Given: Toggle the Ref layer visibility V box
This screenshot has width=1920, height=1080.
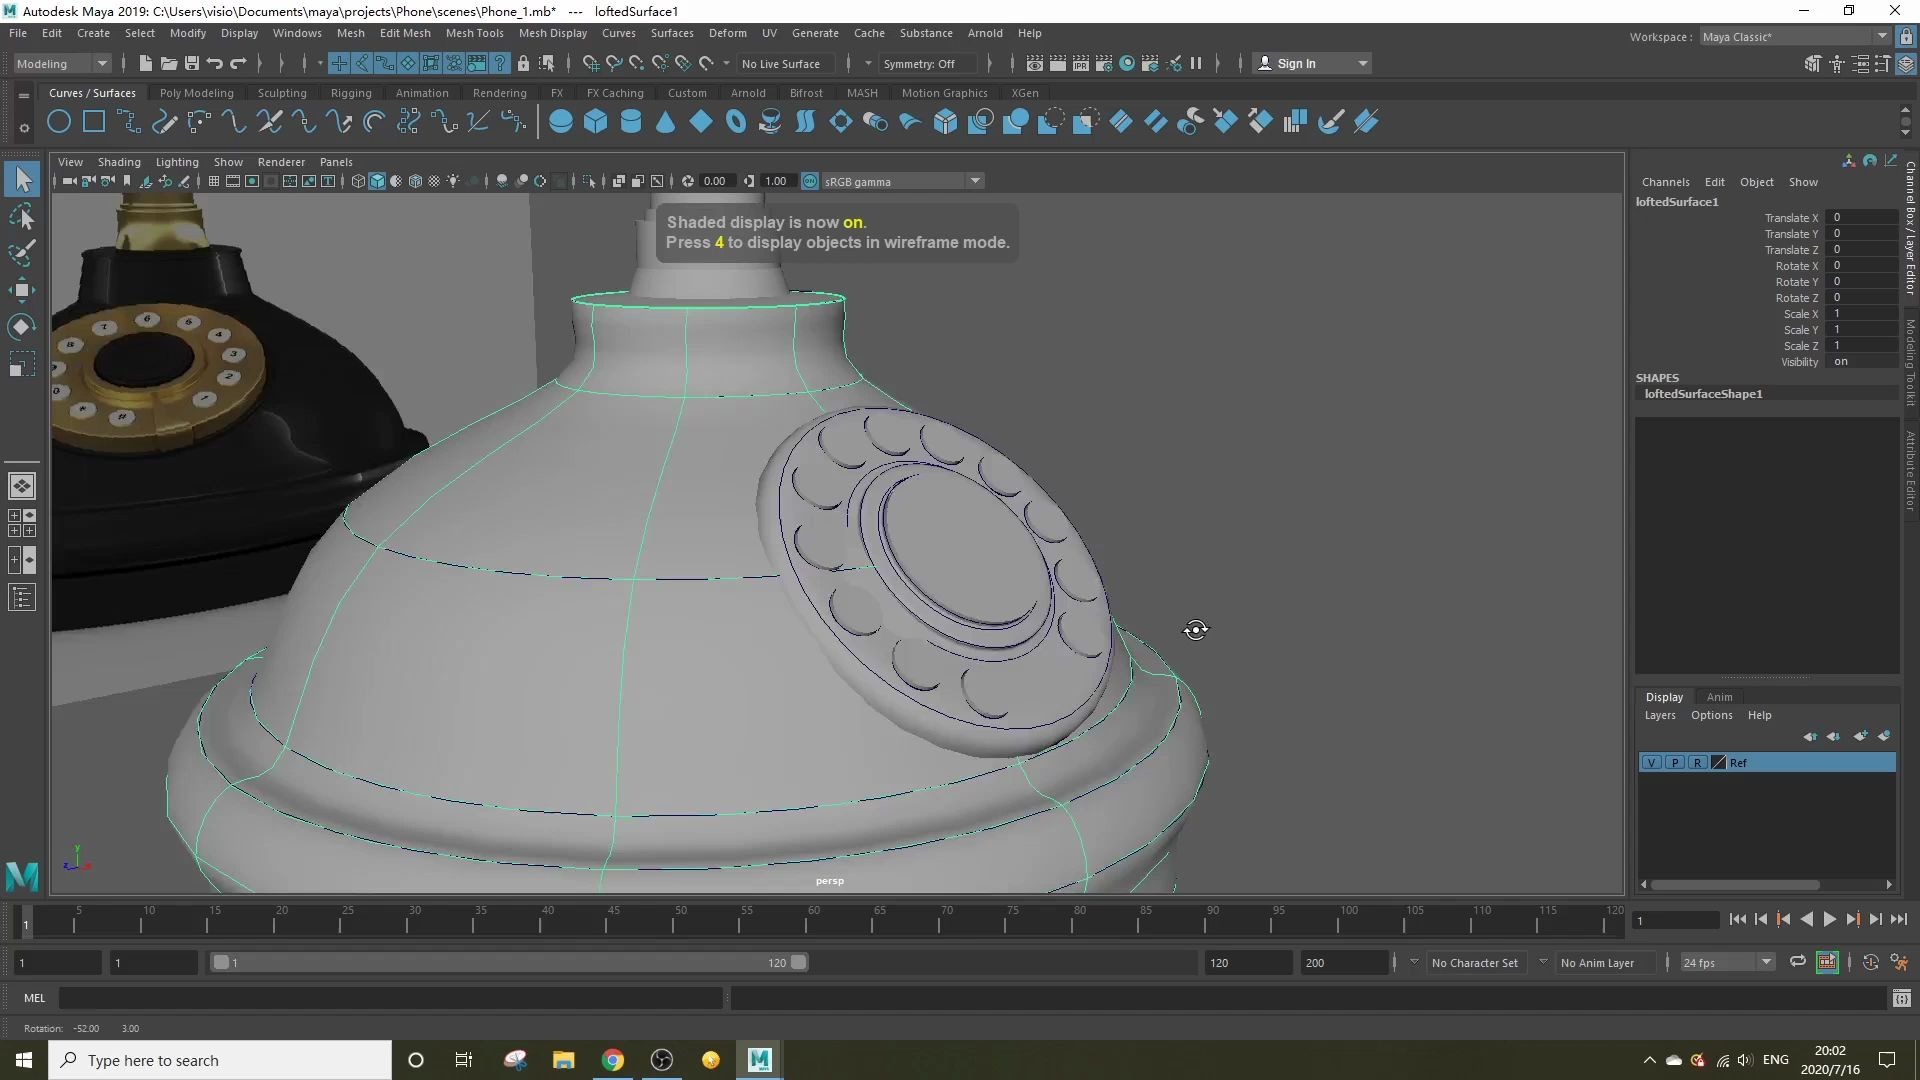Looking at the screenshot, I should click(x=1652, y=762).
